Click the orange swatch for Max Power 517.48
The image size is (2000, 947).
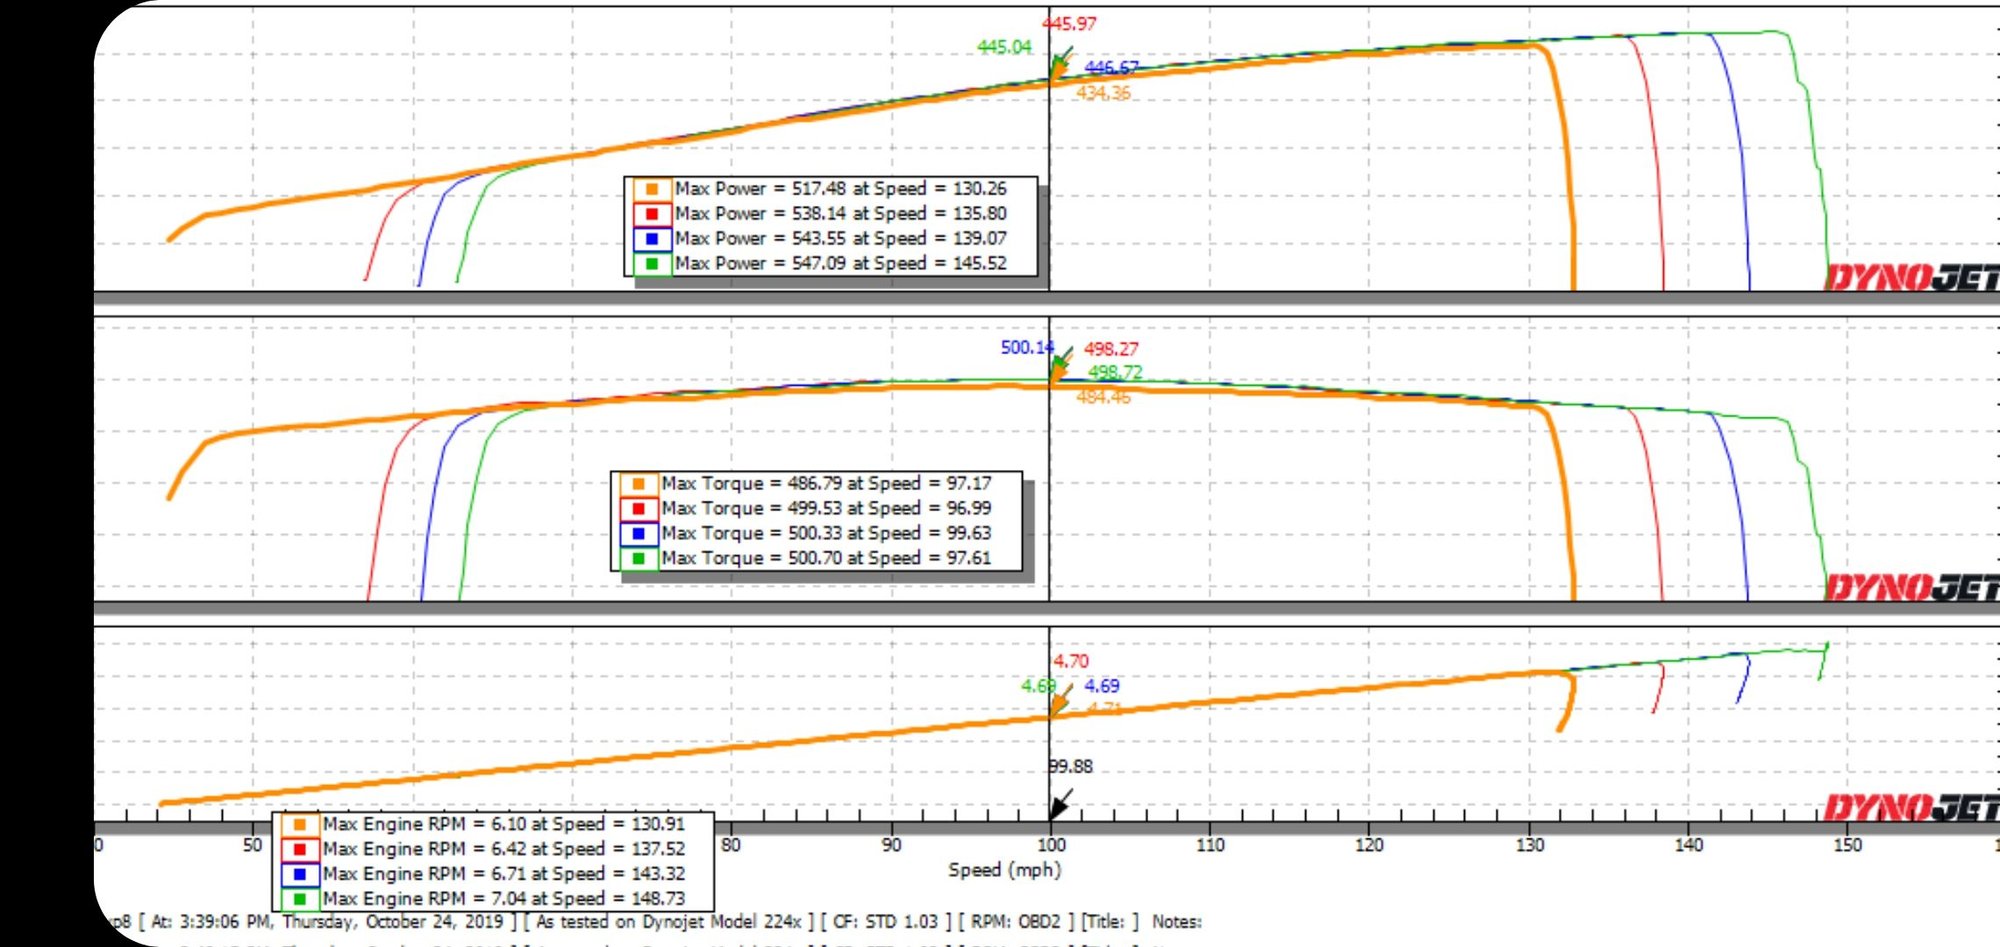point(651,189)
